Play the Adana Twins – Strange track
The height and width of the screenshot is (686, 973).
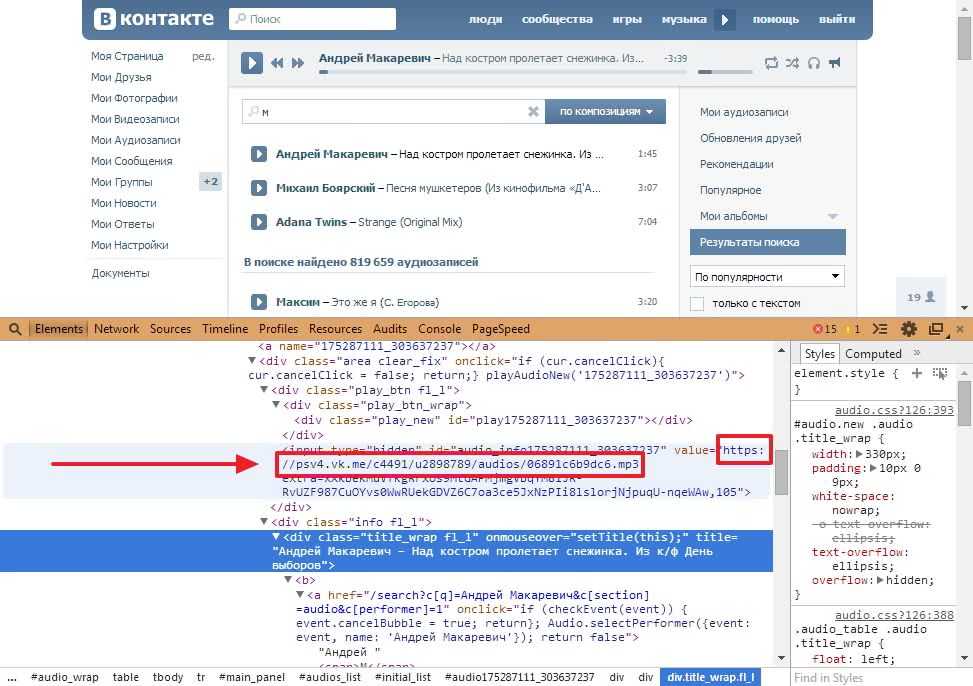coord(259,222)
